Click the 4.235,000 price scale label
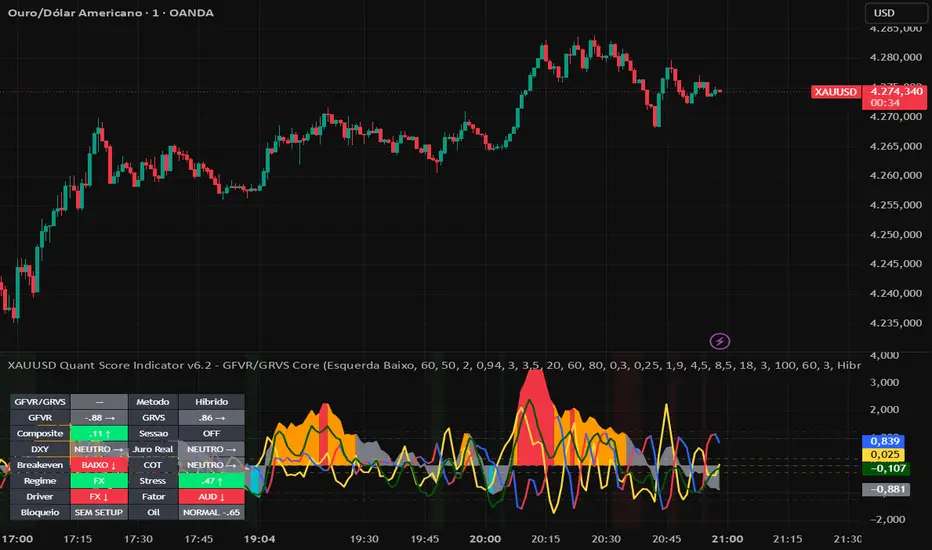Image resolution: width=932 pixels, height=550 pixels. coord(895,323)
